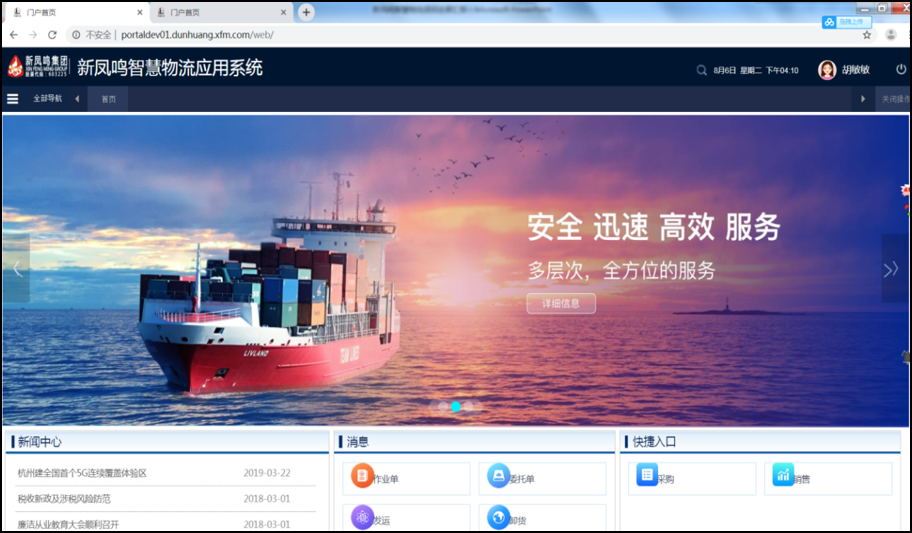This screenshot has width=912, height=533.
Task: Open the 关闭操作 dropdown
Action: pos(894,99)
